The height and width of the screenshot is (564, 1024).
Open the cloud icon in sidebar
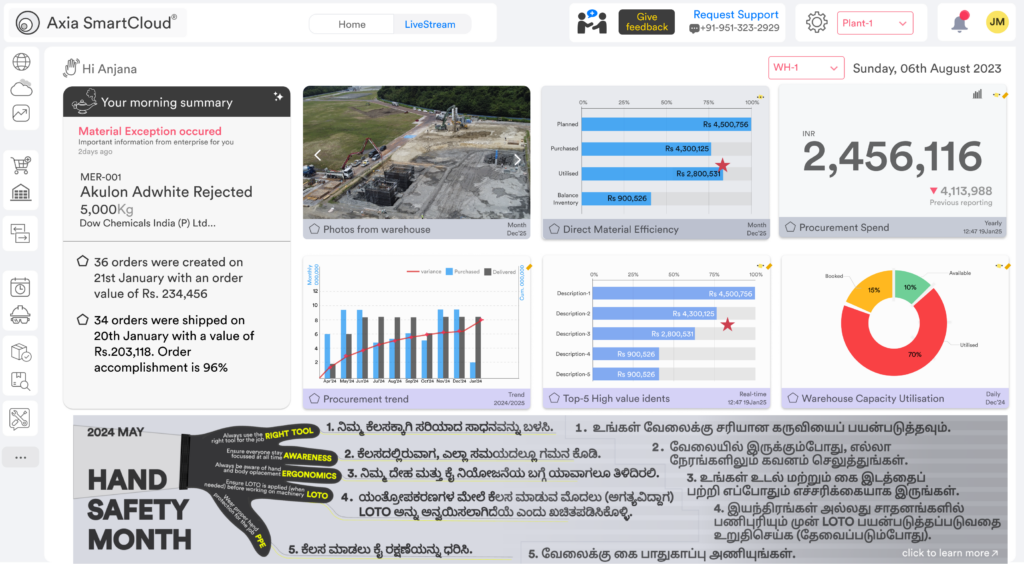point(21,88)
